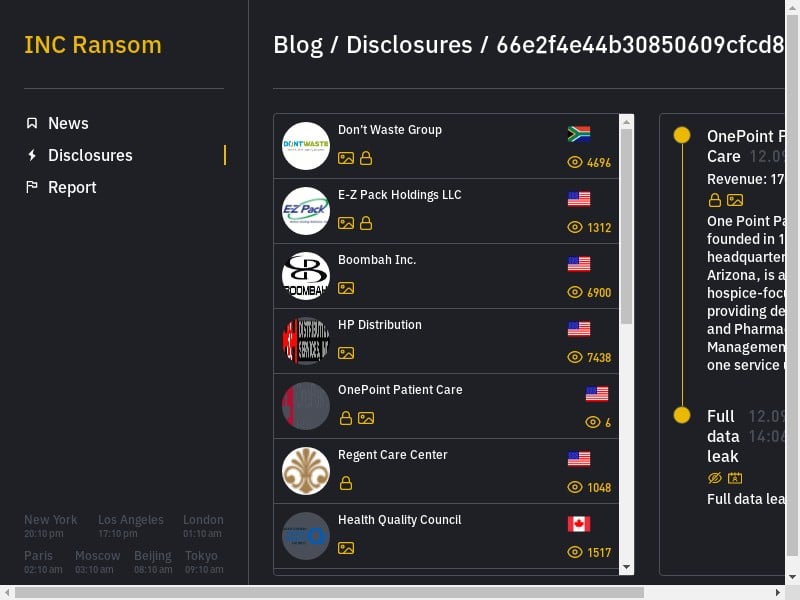Click the eye views icon showing 6900
Screen dimensions: 800x600
pos(574,292)
